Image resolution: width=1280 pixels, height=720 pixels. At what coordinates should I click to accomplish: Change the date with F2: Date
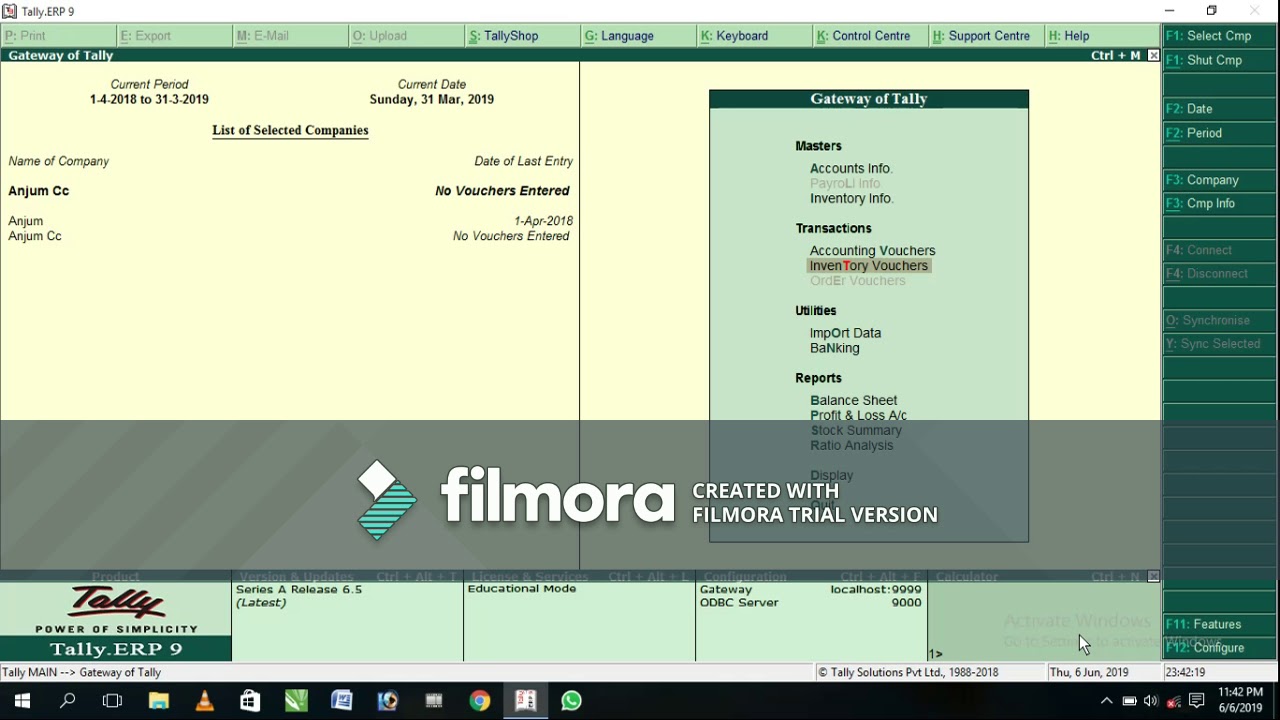pos(1220,109)
